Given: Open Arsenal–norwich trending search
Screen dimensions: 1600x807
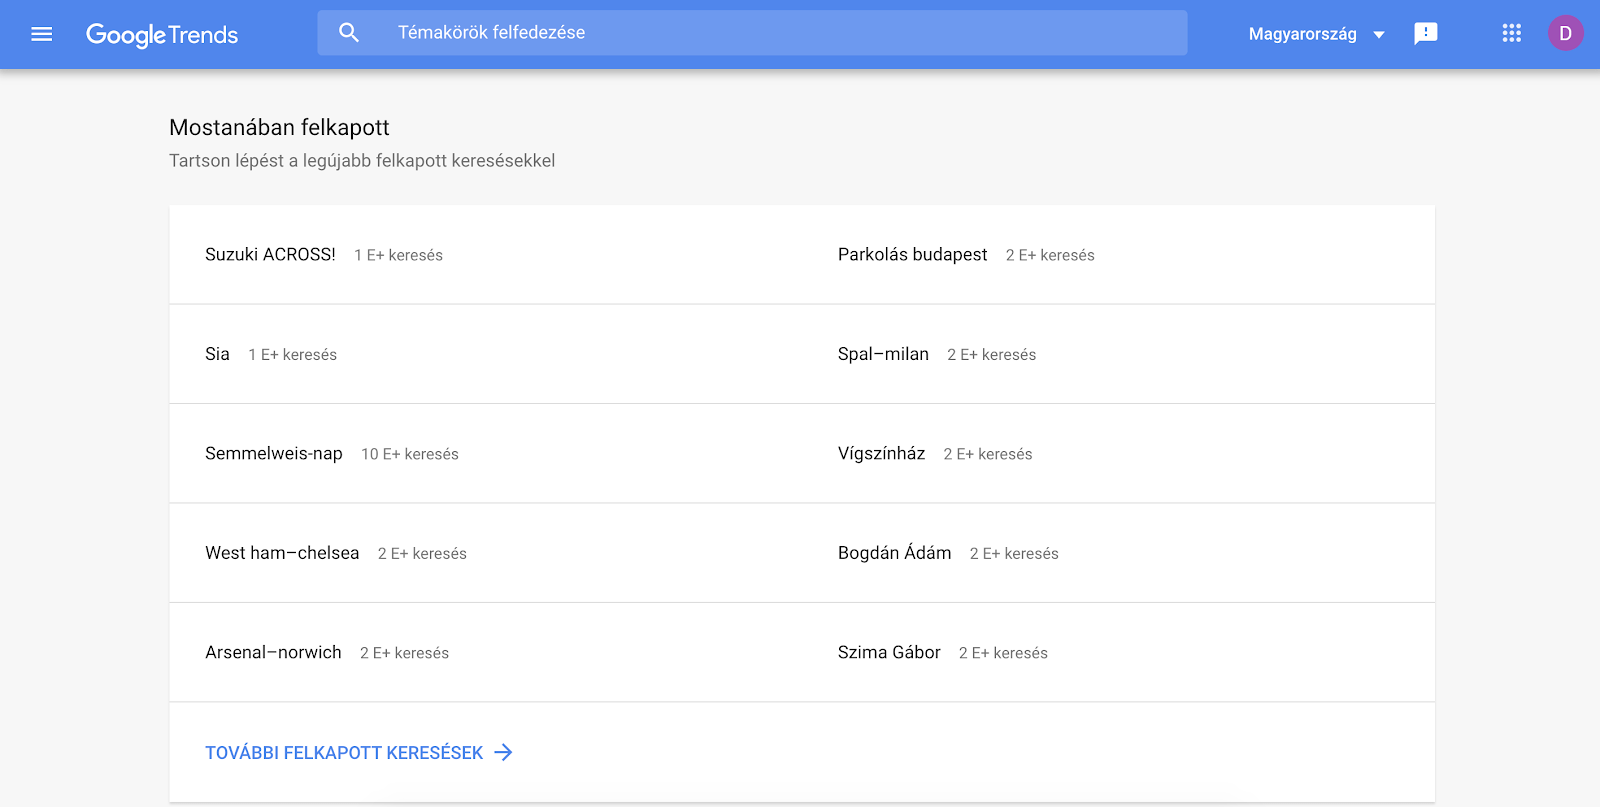Looking at the screenshot, I should click(273, 653).
